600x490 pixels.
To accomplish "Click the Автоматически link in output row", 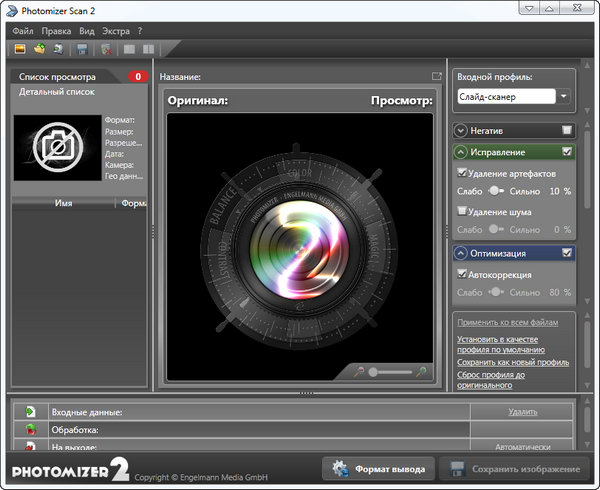I will pyautogui.click(x=523, y=447).
